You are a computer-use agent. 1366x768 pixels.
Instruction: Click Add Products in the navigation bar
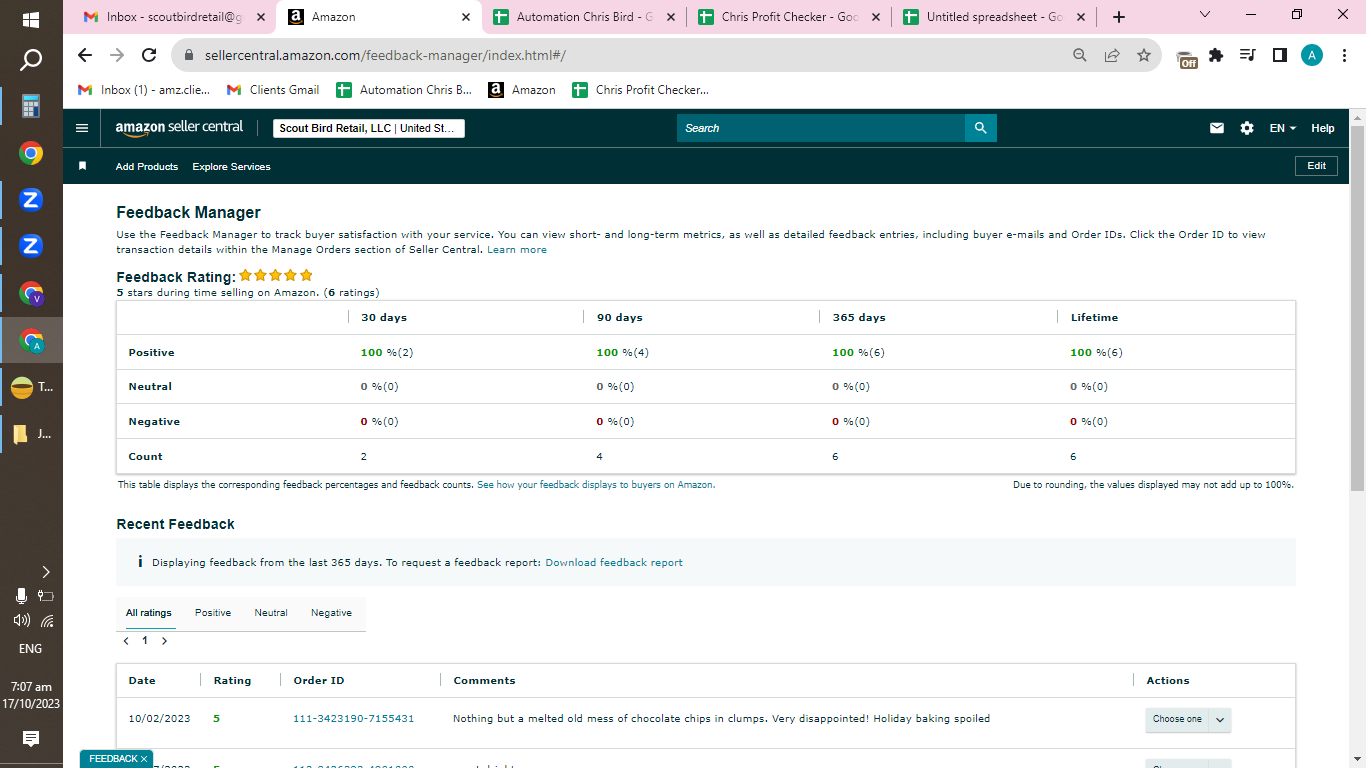tap(147, 166)
